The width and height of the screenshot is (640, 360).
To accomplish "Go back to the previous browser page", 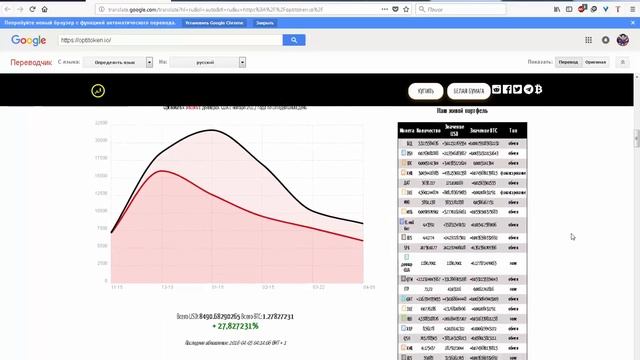I will pos(8,9).
